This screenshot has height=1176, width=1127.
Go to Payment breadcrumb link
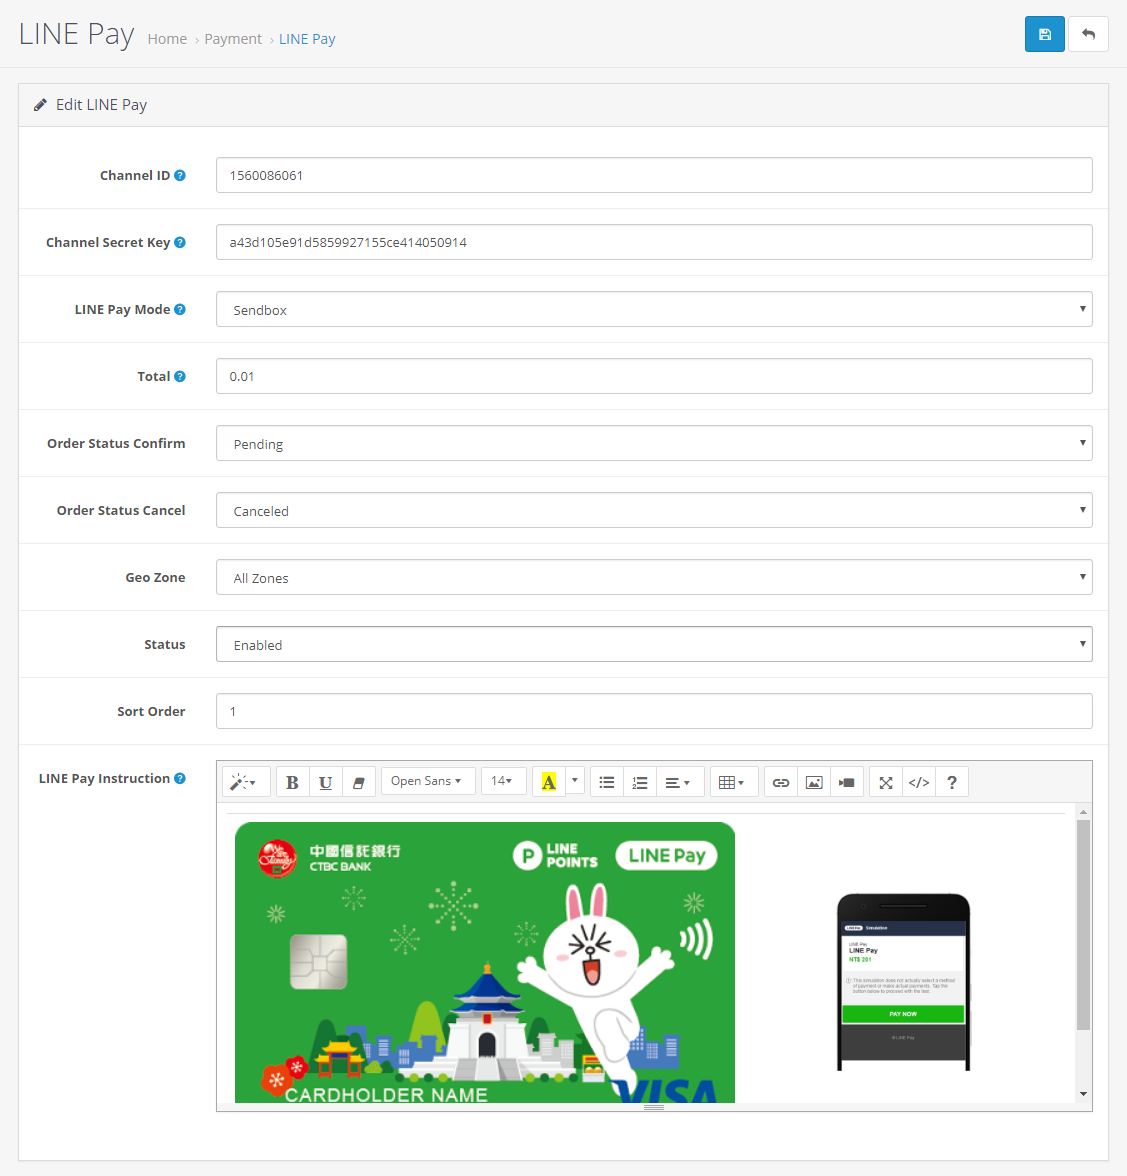(x=233, y=39)
